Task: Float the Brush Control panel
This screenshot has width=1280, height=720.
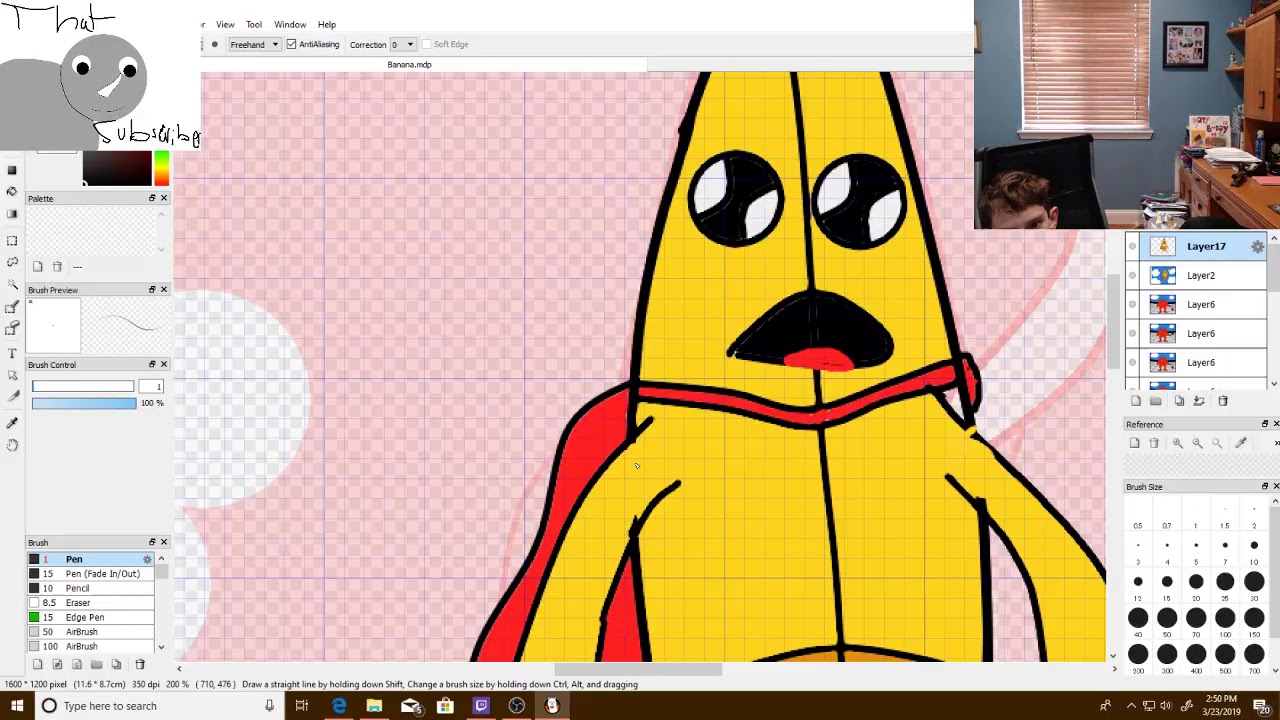Action: pos(152,364)
